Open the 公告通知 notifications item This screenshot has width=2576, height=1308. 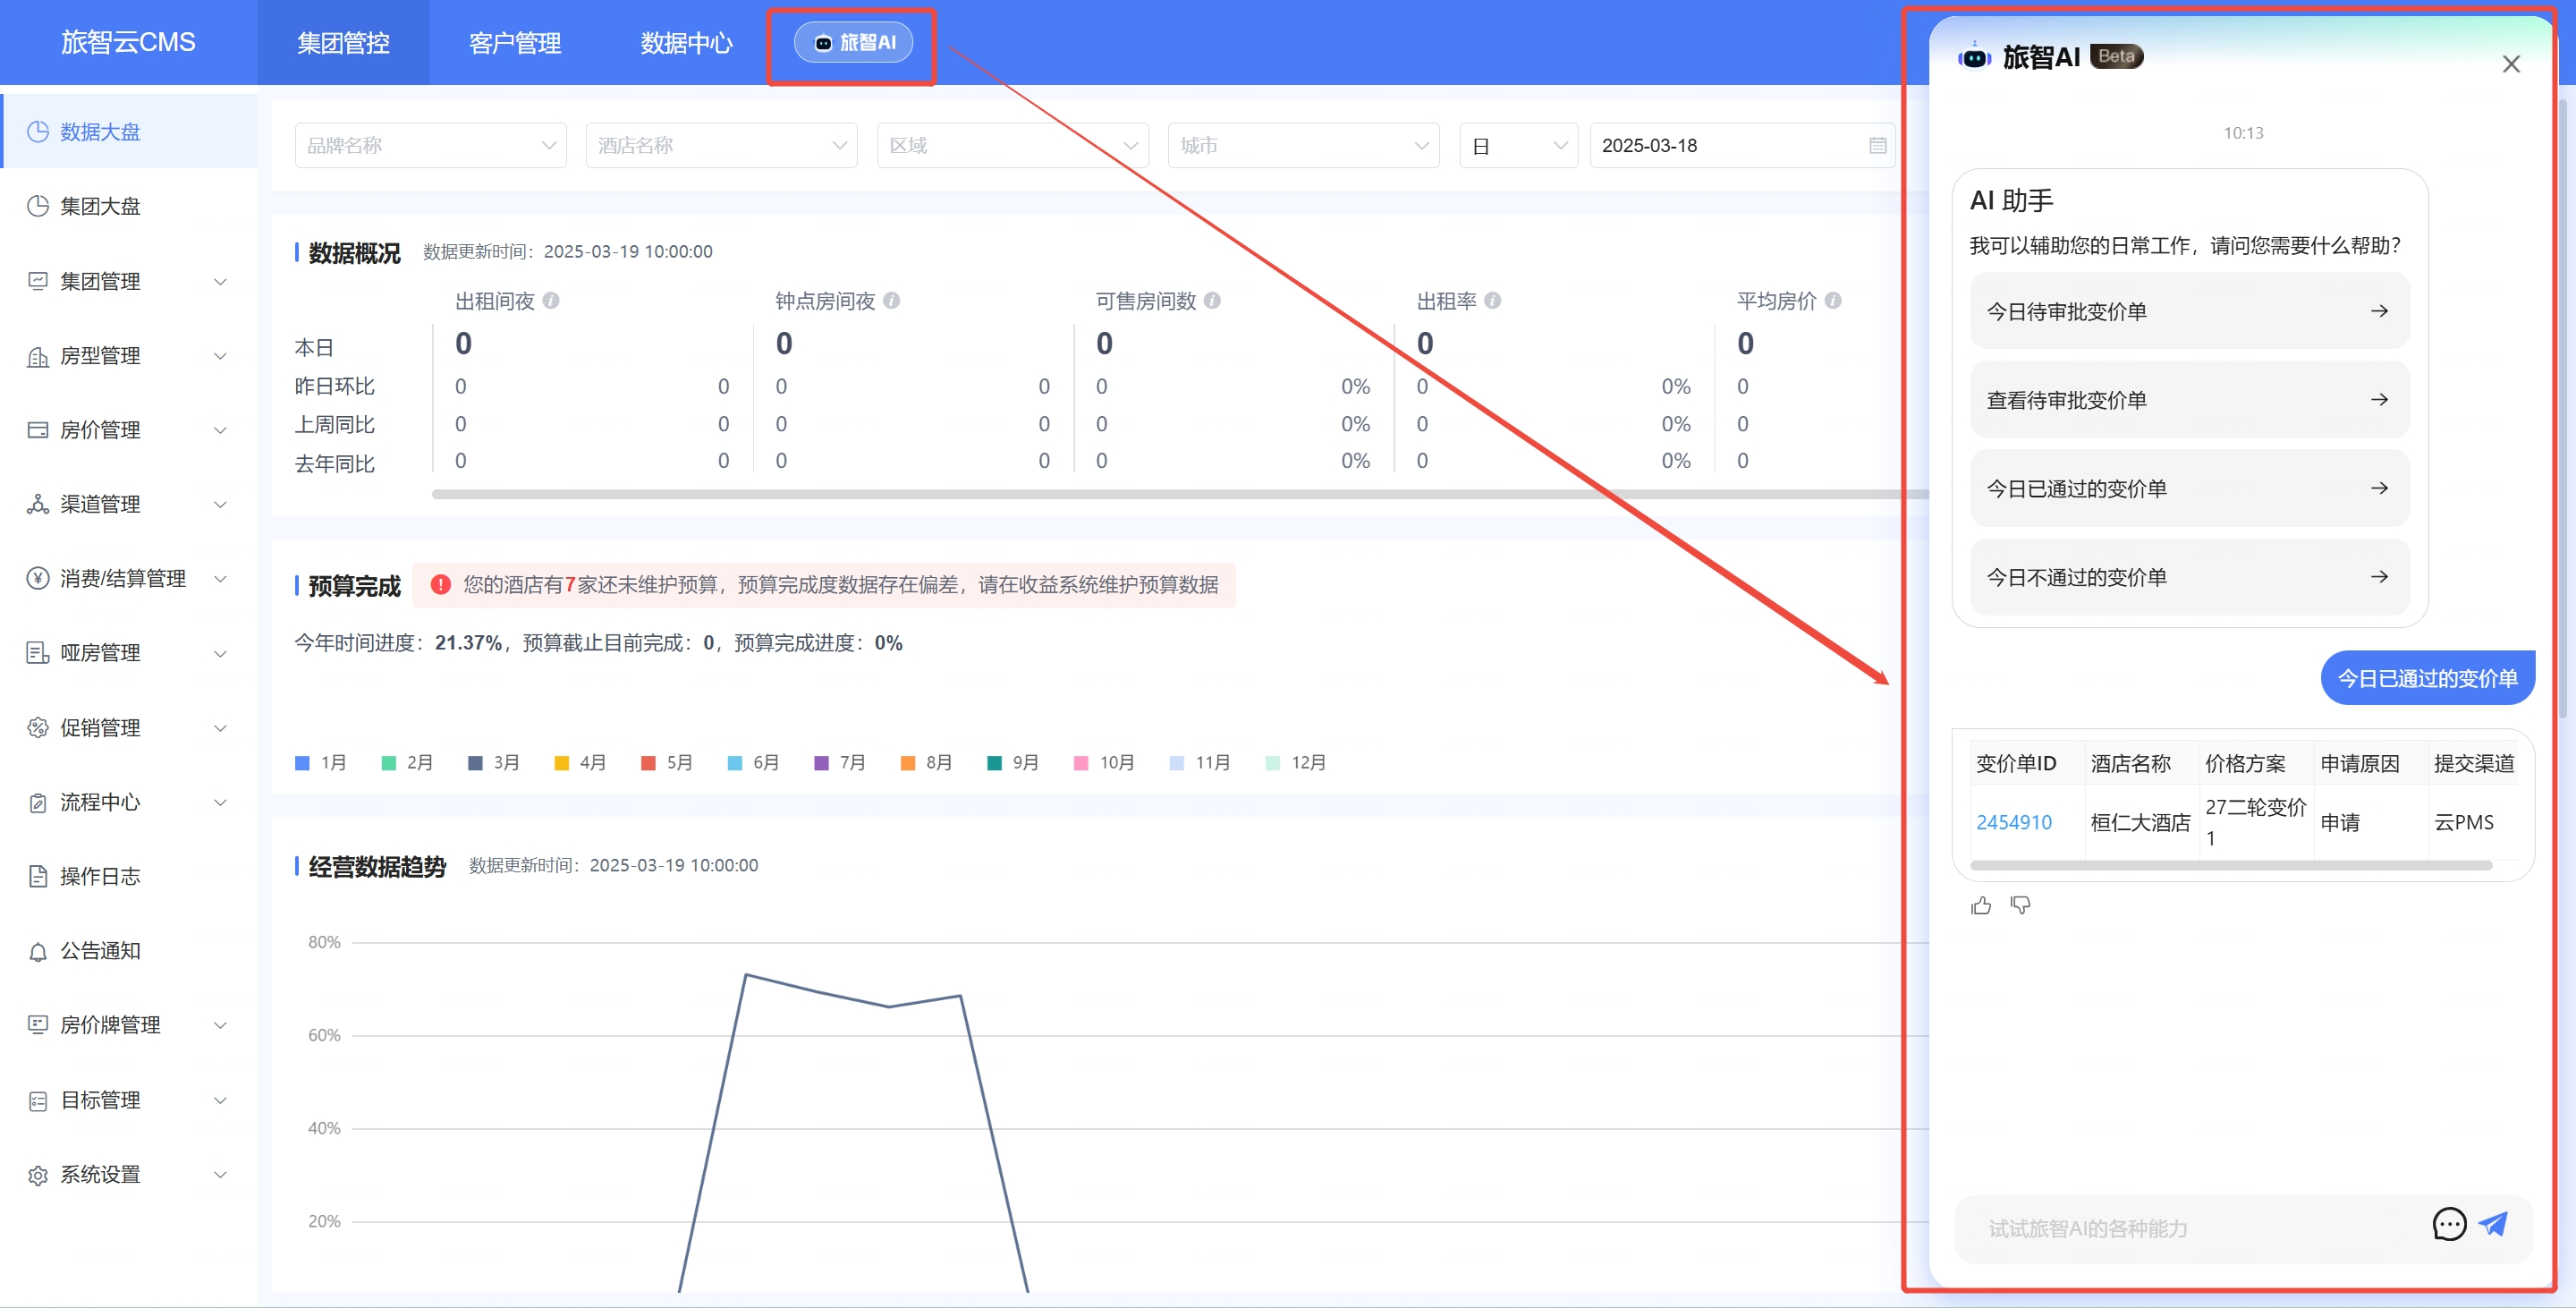tap(128, 951)
